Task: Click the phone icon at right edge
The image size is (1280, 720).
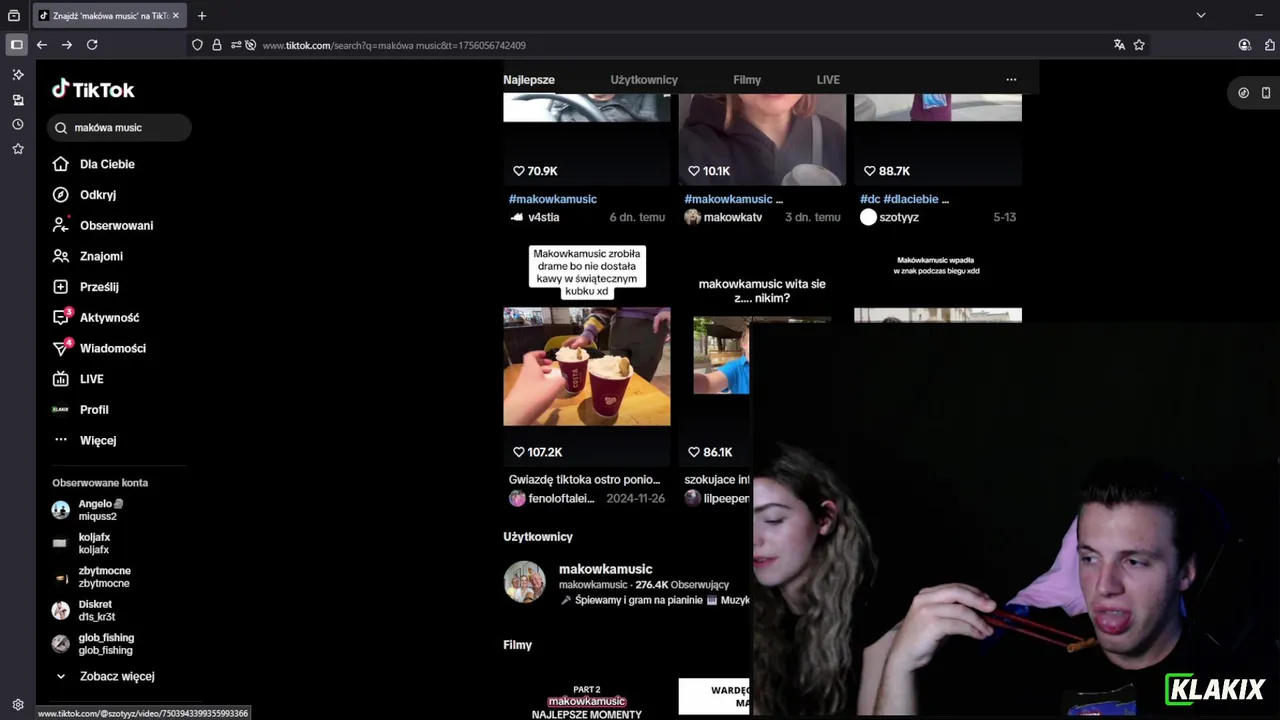Action: (1266, 93)
